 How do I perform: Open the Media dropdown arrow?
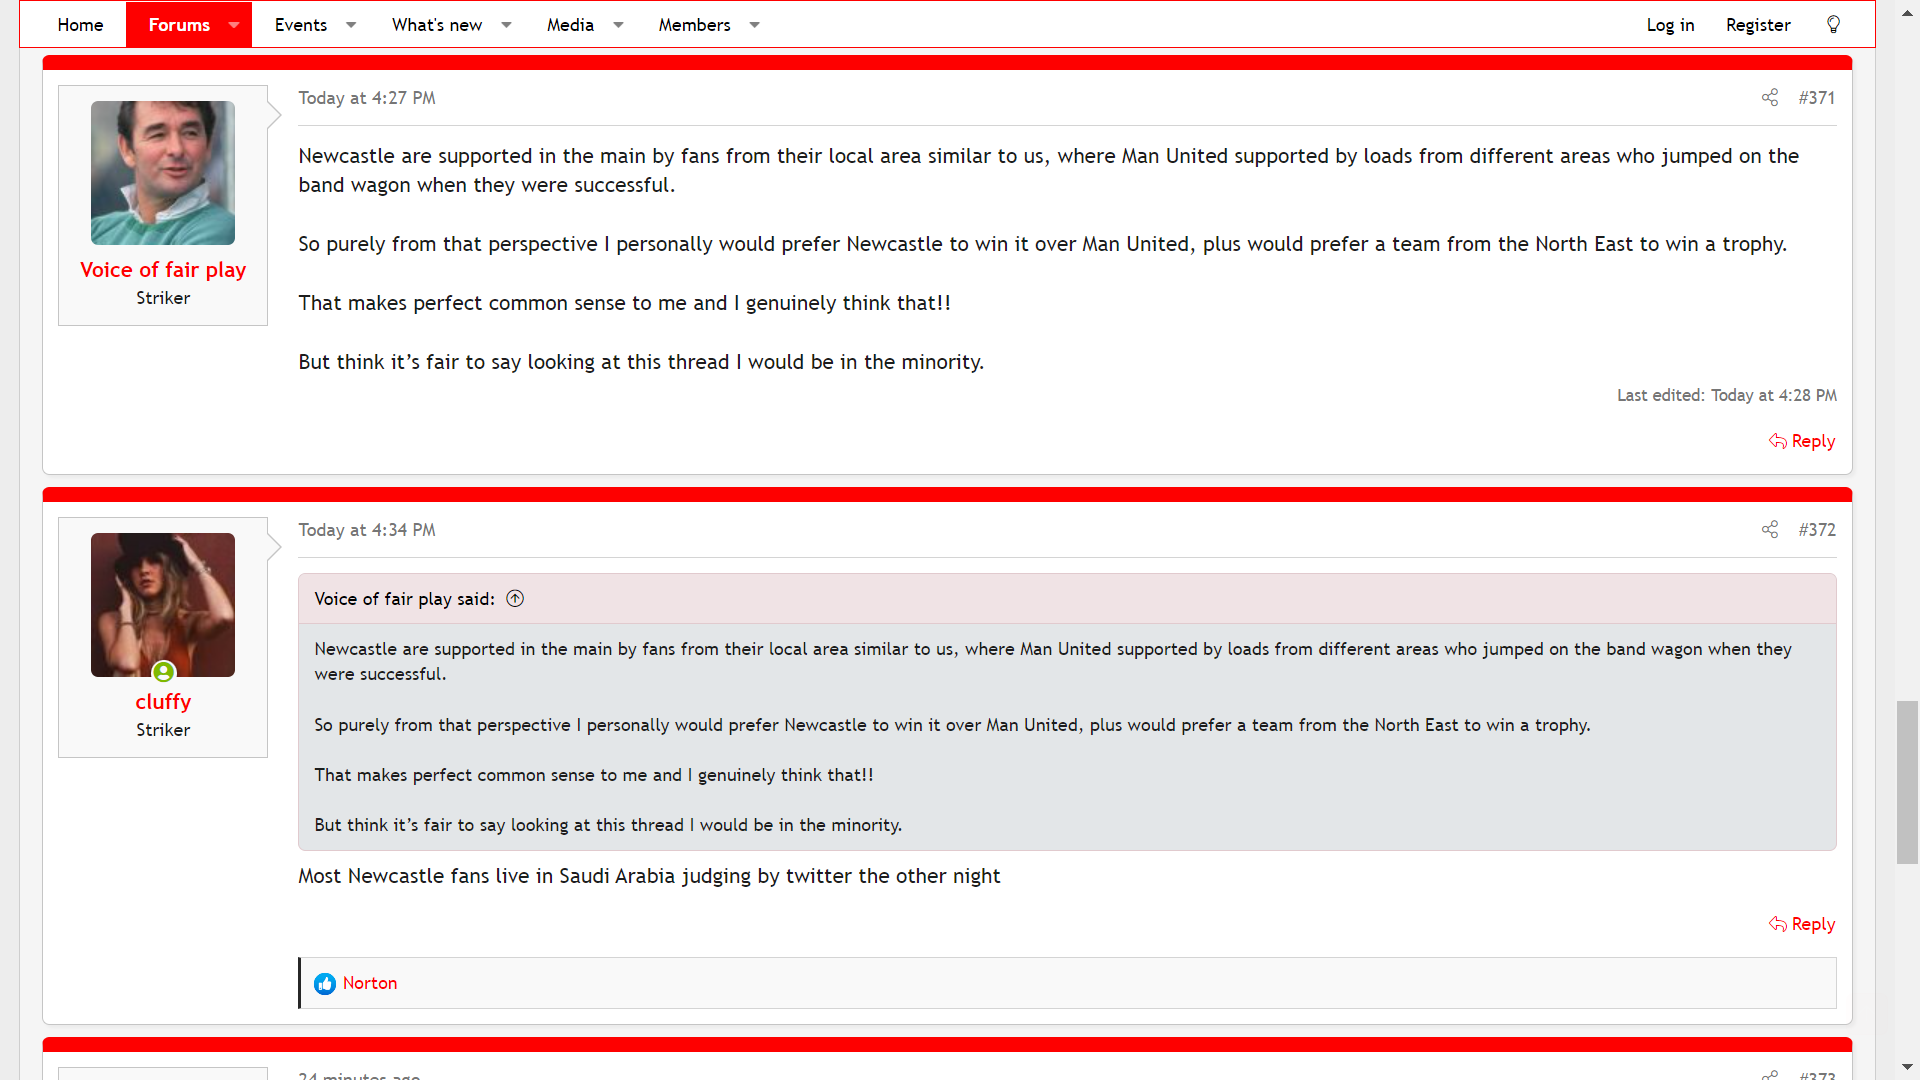pos(618,24)
